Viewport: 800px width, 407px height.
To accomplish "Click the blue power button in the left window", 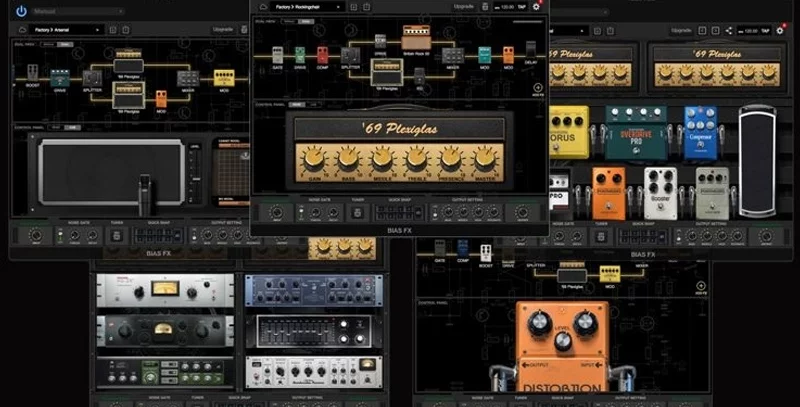I will pos(21,11).
